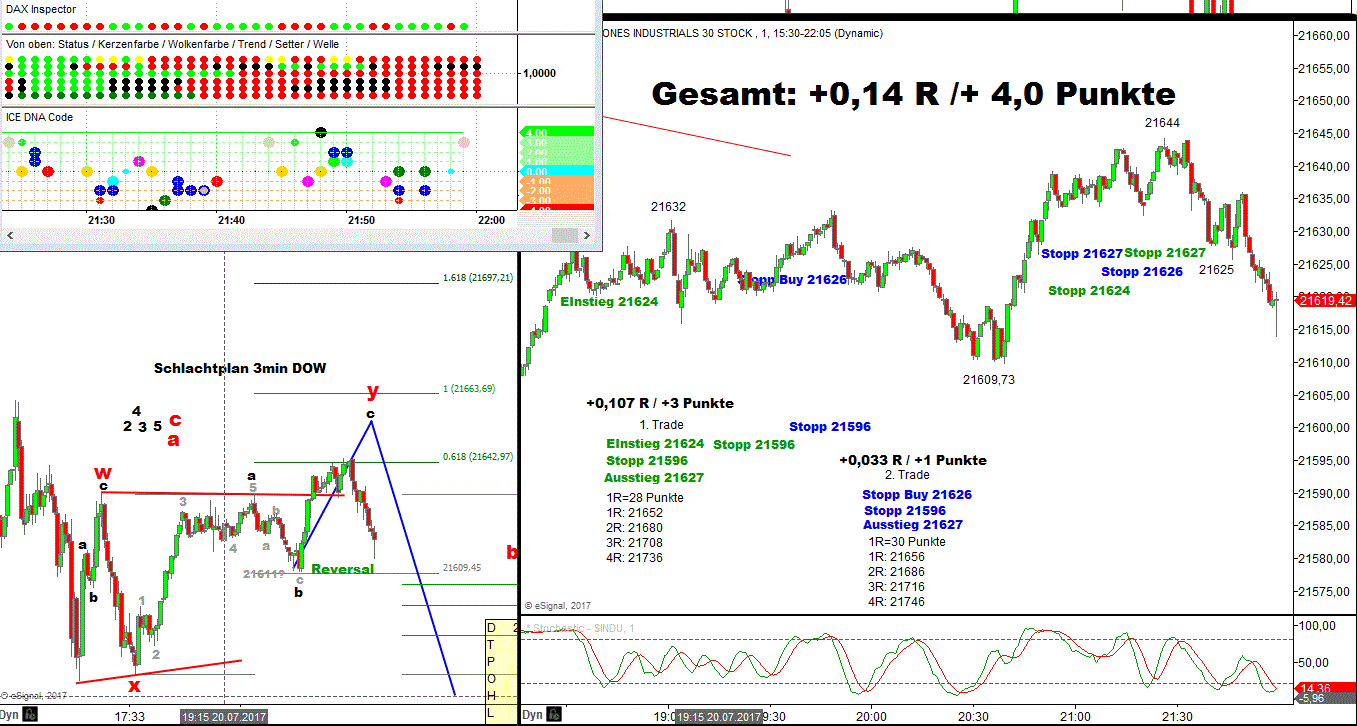Click the lock icon beside left chart's Dyn

31,715
